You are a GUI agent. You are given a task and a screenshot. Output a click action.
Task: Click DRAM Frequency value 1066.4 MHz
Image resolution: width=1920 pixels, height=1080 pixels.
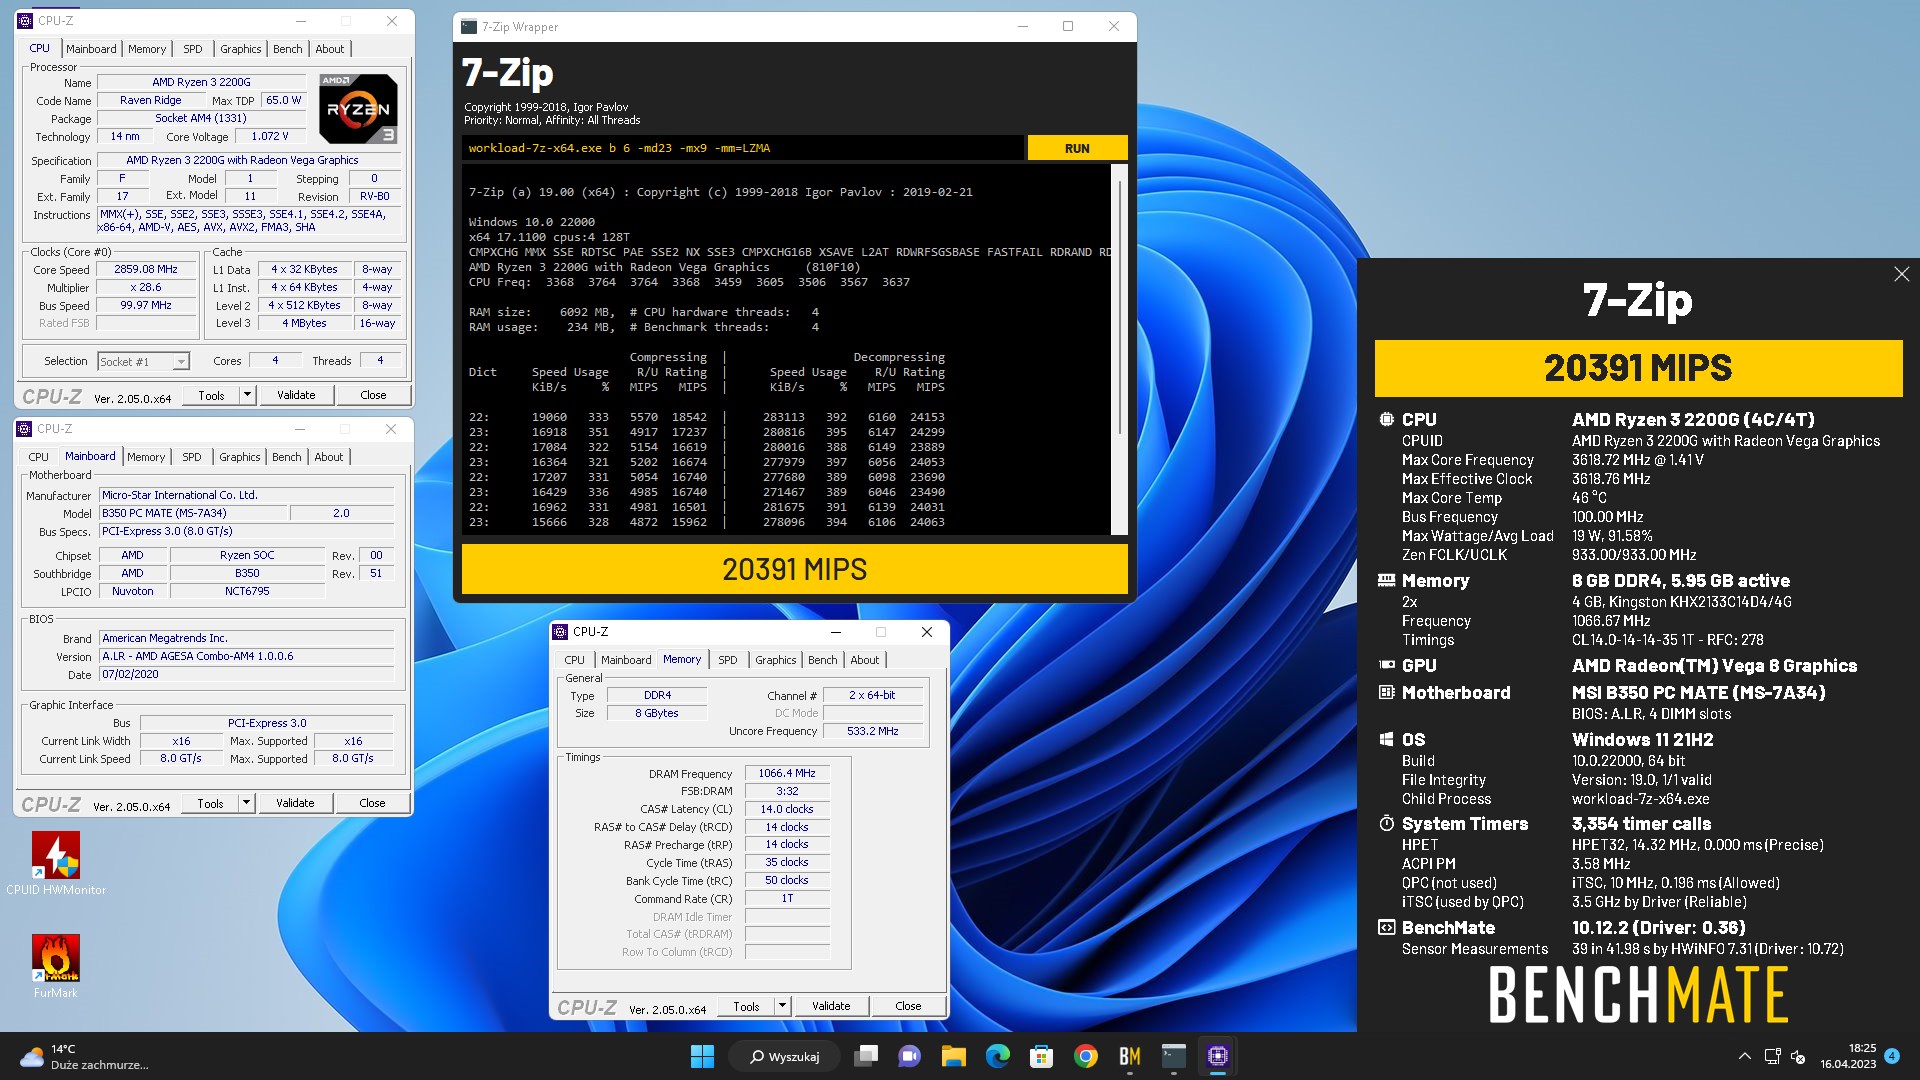(787, 773)
